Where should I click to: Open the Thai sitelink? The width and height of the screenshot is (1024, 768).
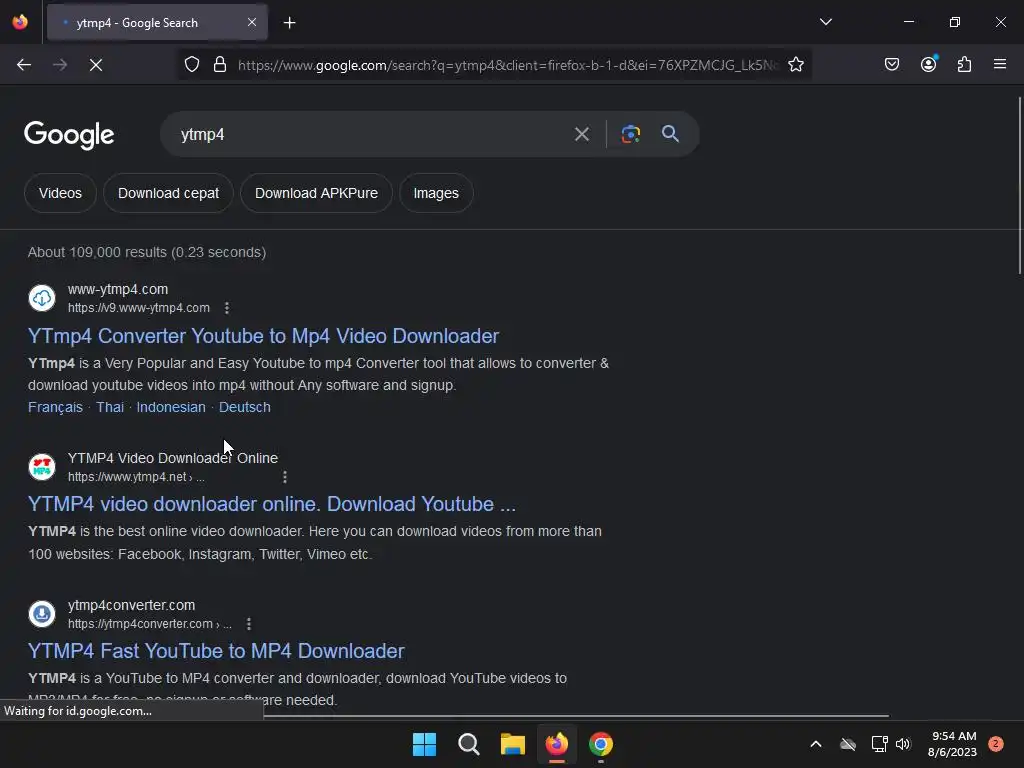110,408
